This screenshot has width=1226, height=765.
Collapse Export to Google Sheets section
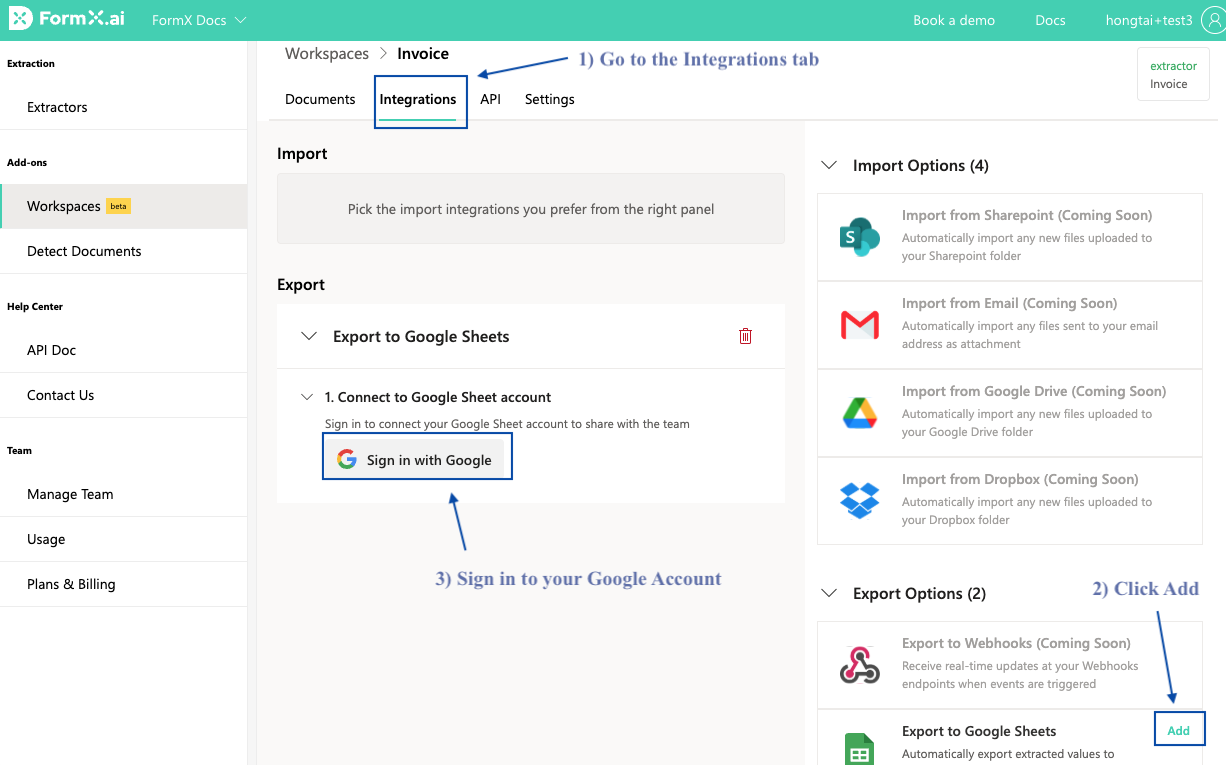click(309, 336)
